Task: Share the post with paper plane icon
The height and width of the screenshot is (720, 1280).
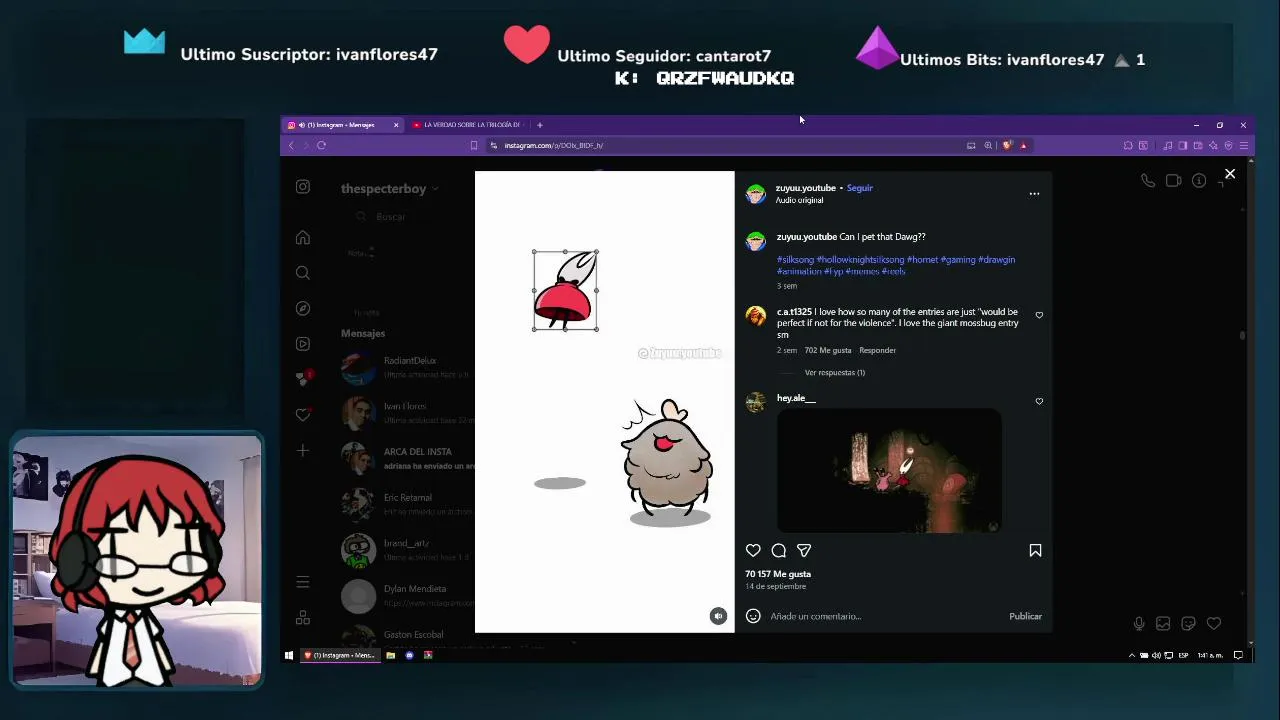Action: point(804,550)
